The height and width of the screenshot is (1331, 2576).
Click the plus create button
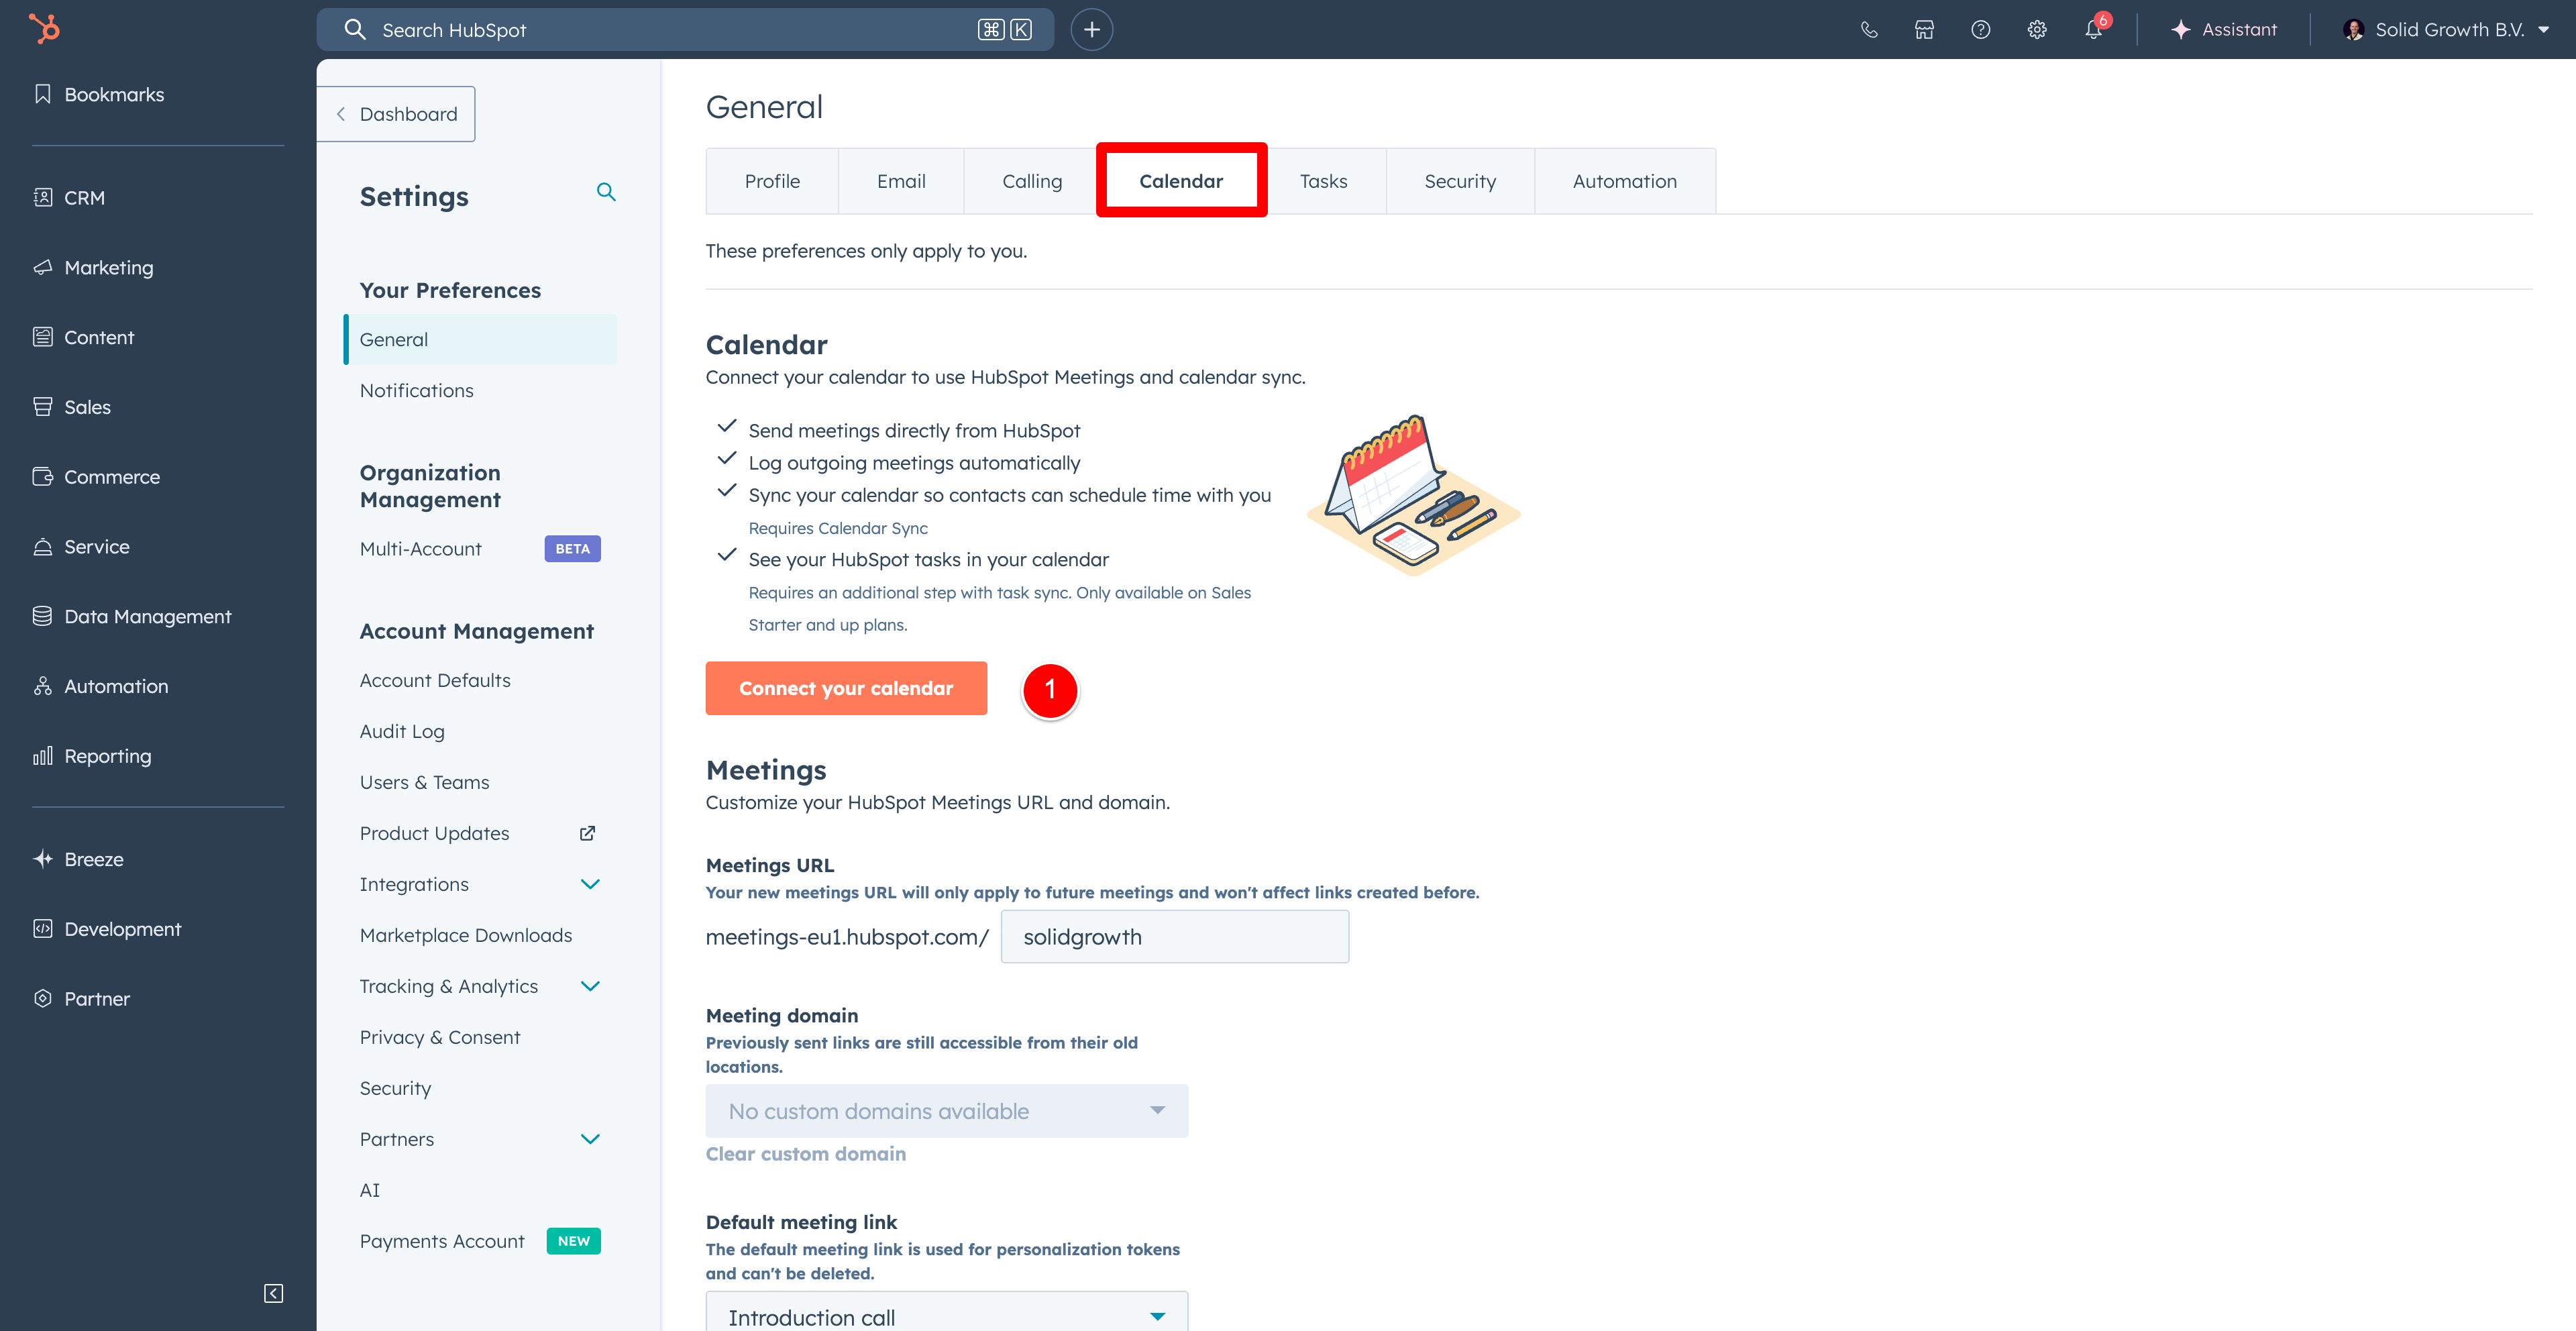1091,30
